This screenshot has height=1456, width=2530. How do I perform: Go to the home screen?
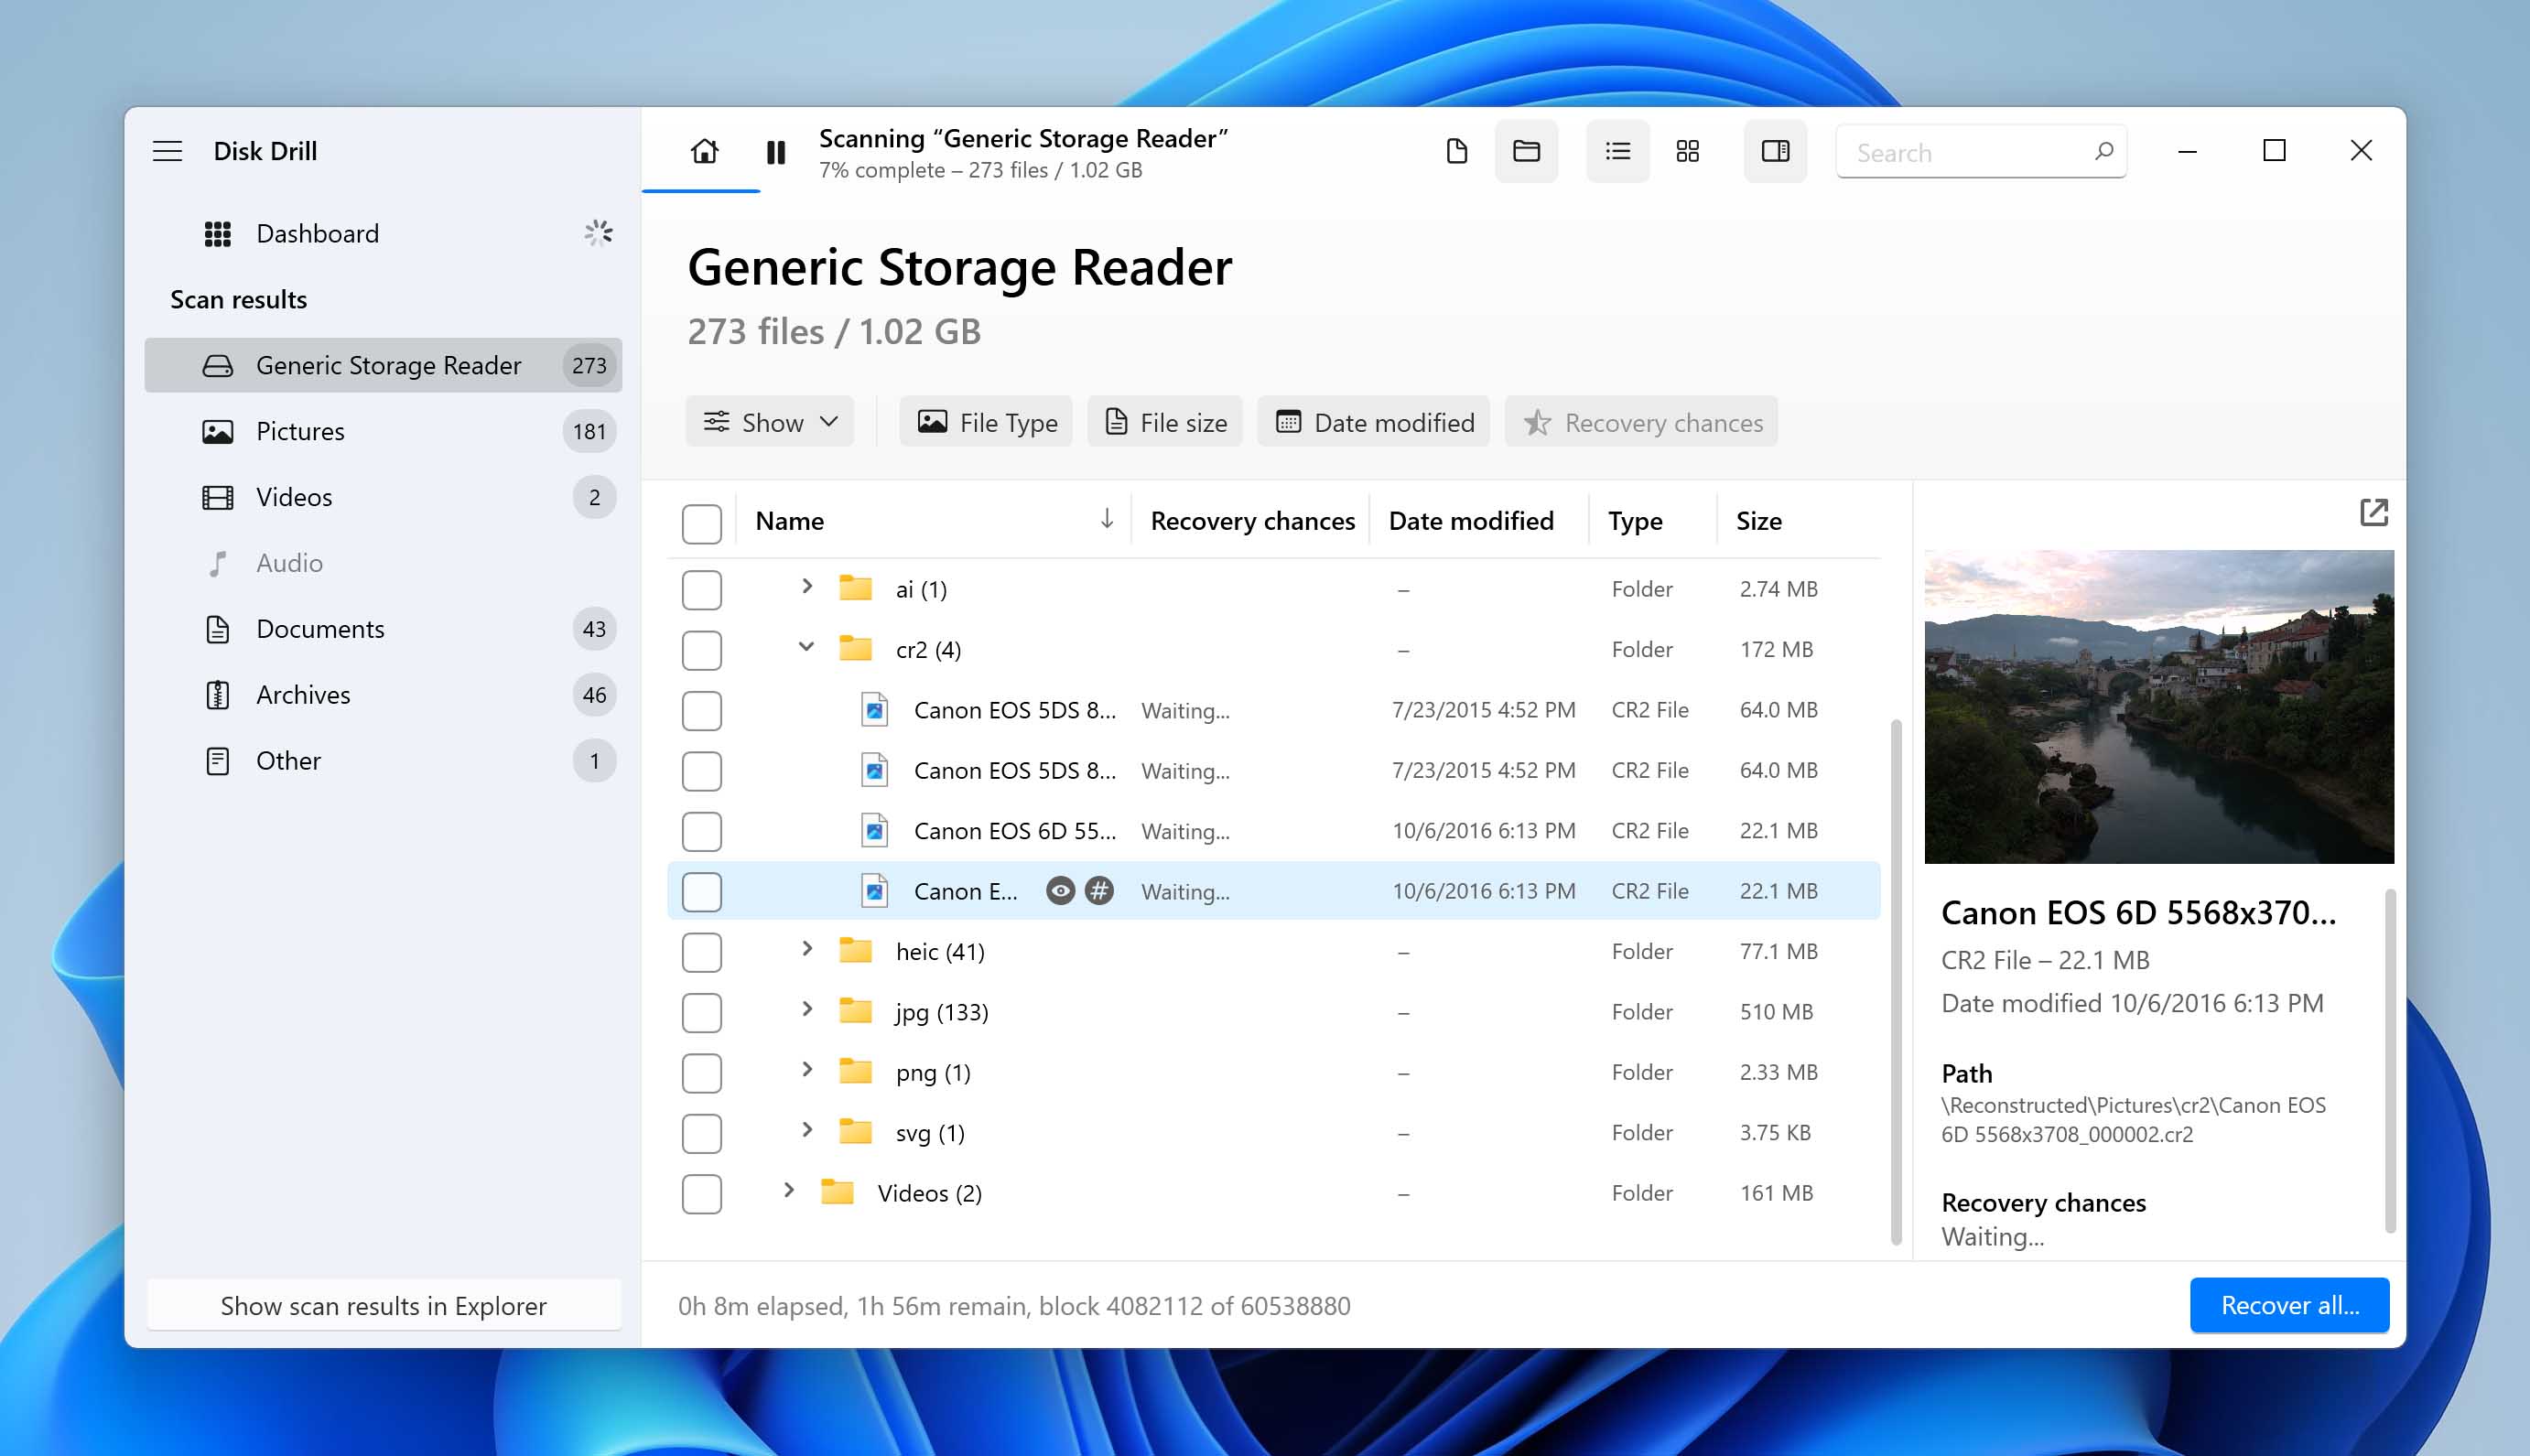[704, 152]
